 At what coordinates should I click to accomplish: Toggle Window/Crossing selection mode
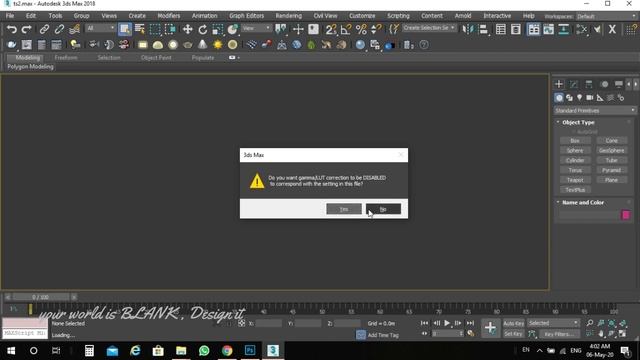click(x=170, y=29)
